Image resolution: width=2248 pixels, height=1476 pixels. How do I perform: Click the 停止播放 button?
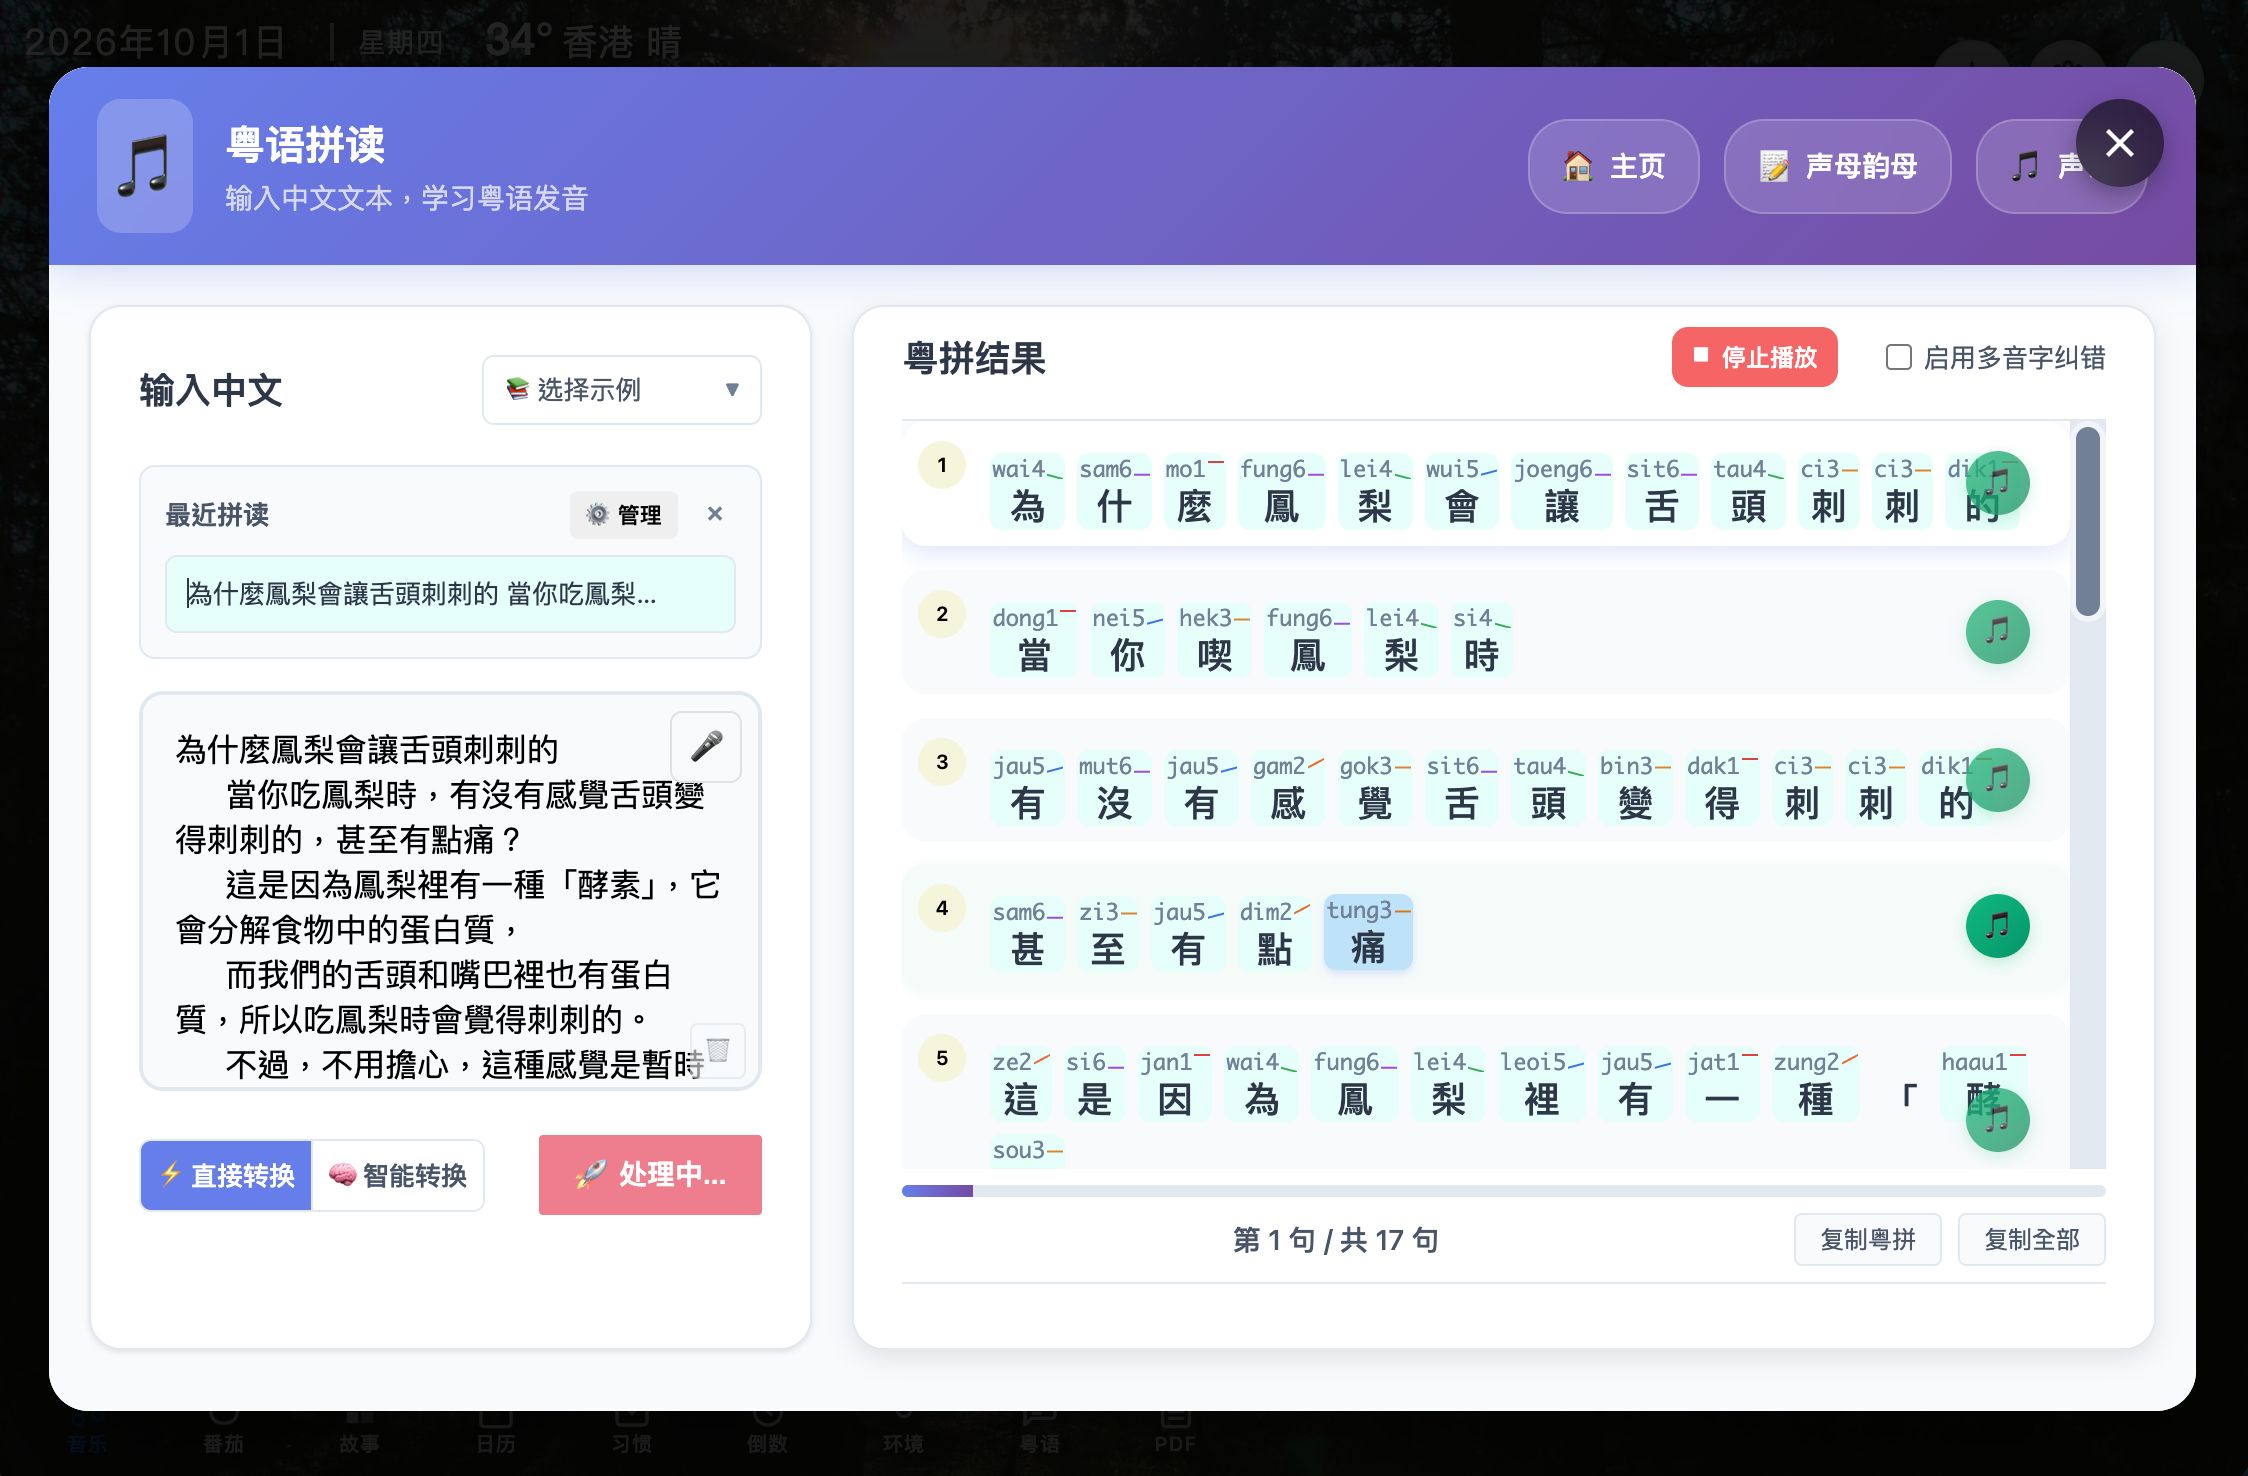tap(1755, 357)
